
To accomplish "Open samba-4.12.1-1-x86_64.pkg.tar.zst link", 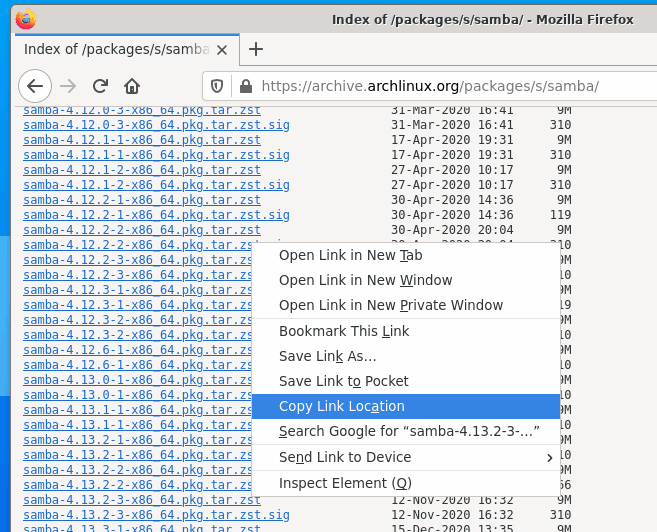I will point(142,140).
